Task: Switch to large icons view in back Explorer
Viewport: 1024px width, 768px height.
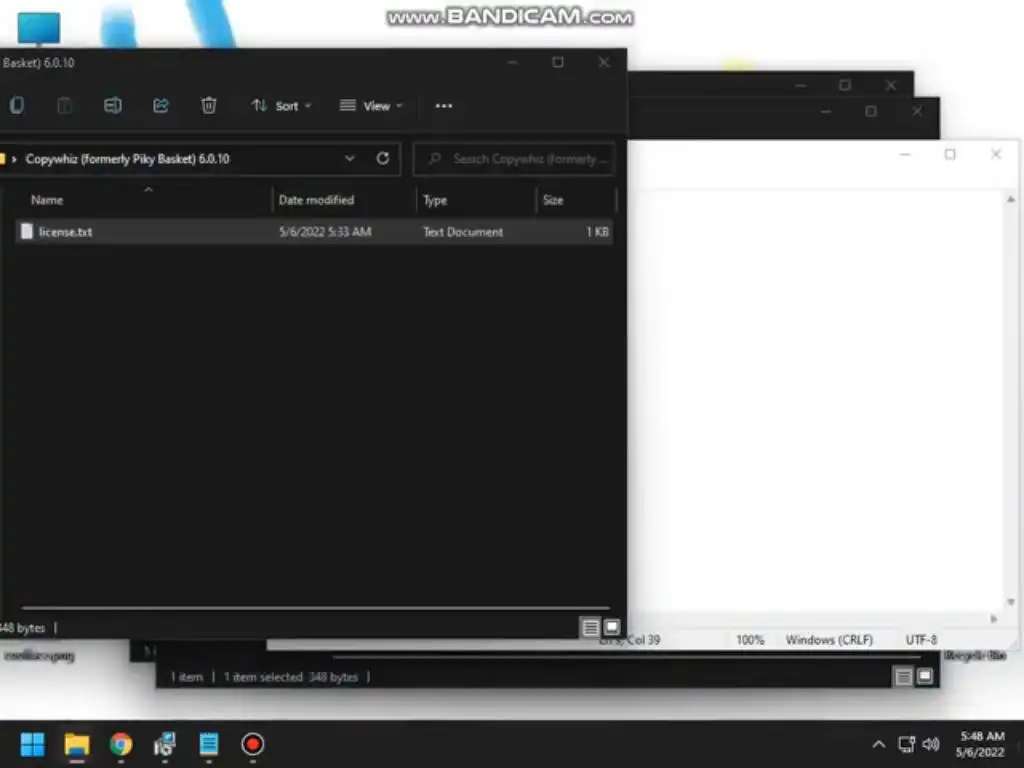Action: [x=925, y=677]
